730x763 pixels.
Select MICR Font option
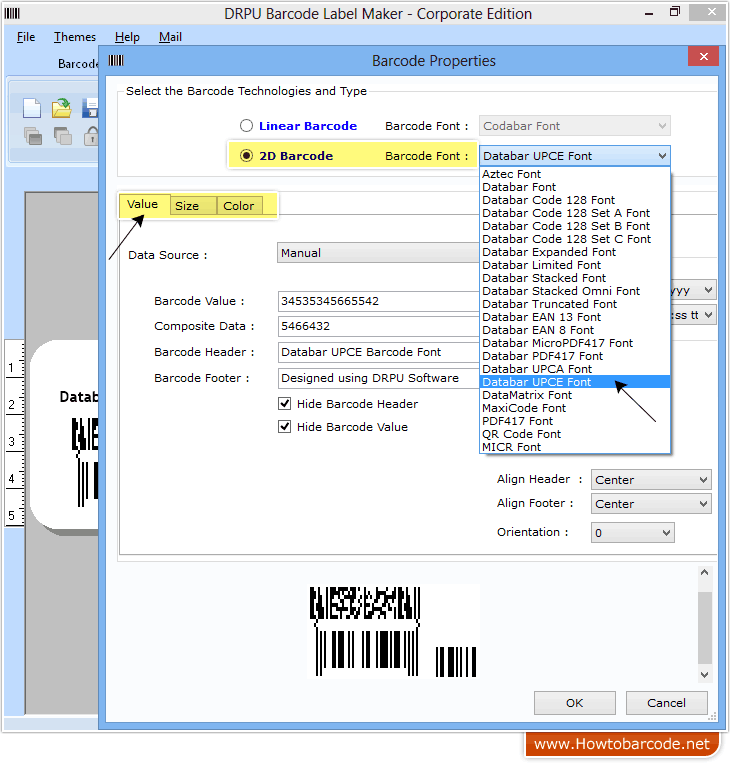pos(575,447)
